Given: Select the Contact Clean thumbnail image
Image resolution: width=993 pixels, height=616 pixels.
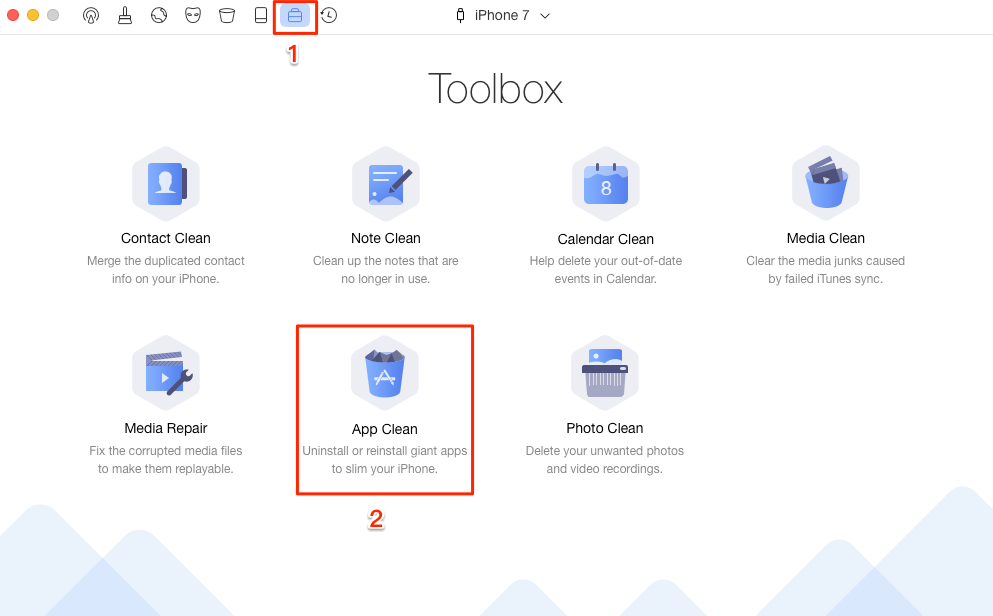Looking at the screenshot, I should pyautogui.click(x=165, y=183).
